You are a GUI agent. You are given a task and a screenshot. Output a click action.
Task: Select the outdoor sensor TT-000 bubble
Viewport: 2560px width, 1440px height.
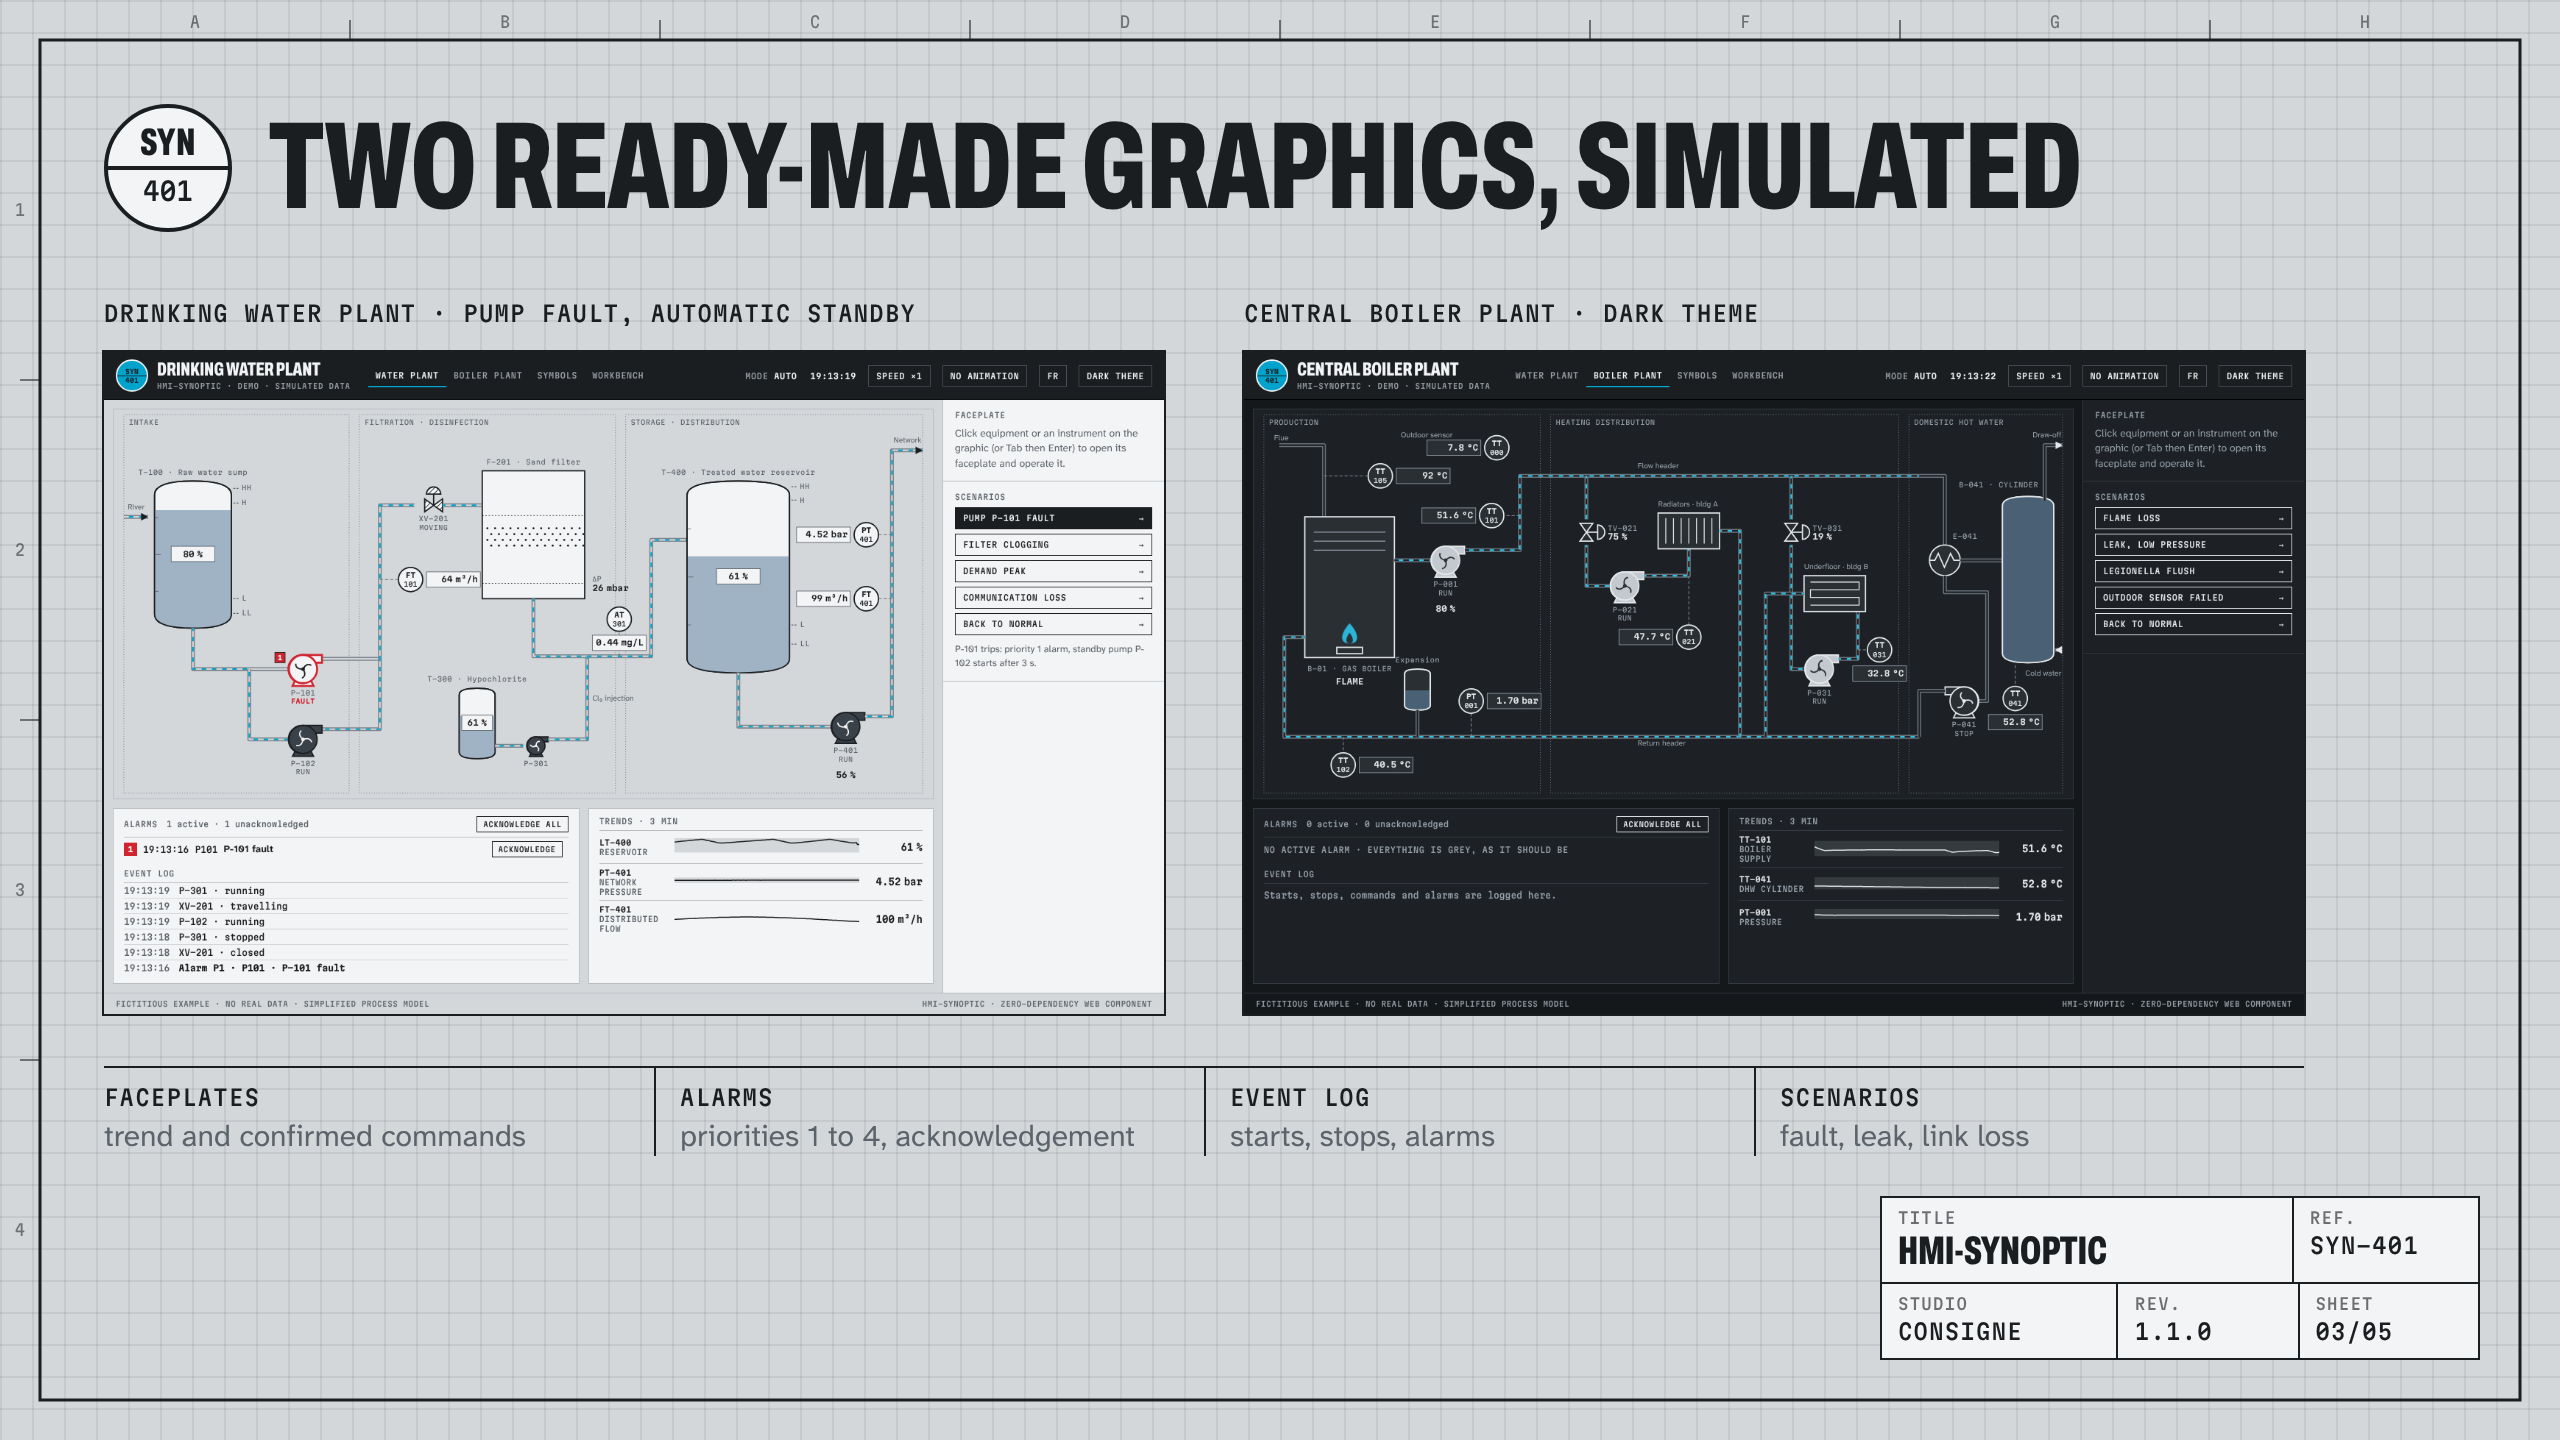[x=1496, y=448]
